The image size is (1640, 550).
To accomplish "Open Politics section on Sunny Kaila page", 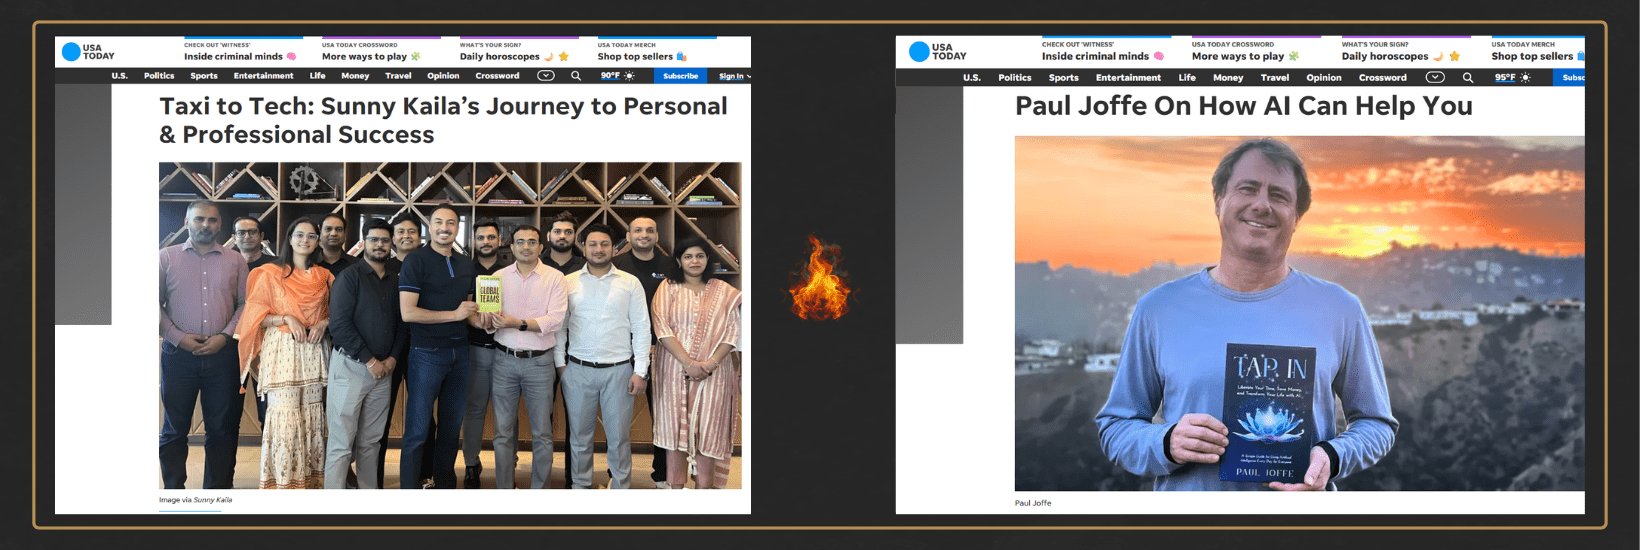I will (159, 76).
